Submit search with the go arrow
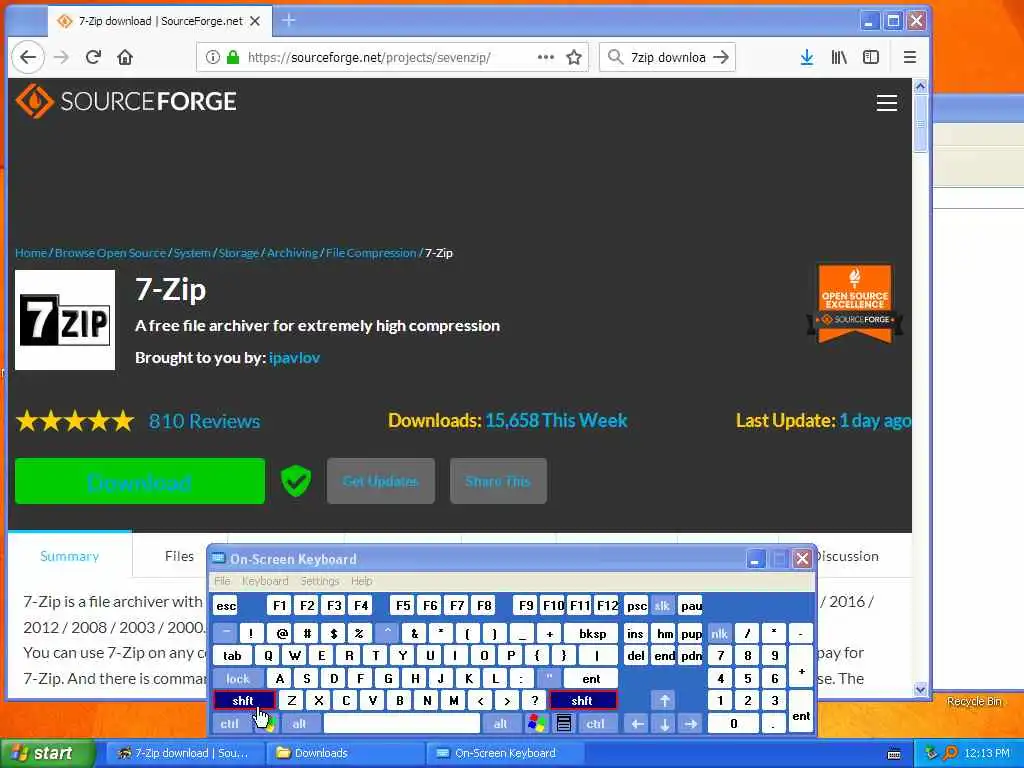The image size is (1024, 768). point(721,57)
